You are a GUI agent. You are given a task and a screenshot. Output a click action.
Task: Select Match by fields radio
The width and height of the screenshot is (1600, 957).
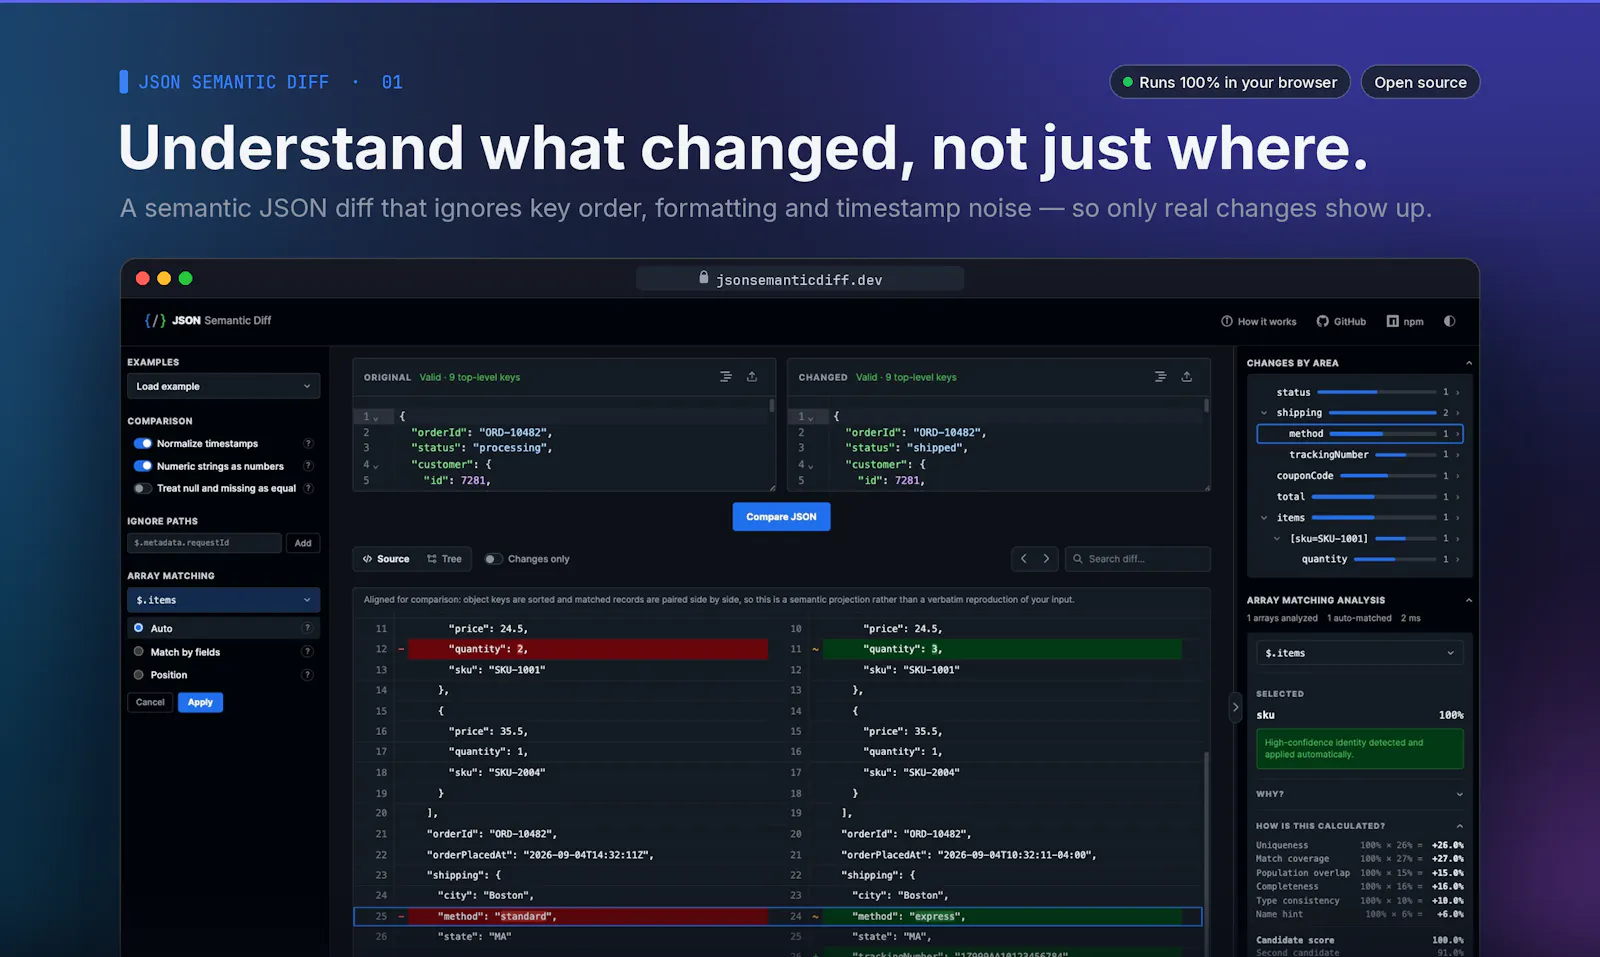pos(139,651)
